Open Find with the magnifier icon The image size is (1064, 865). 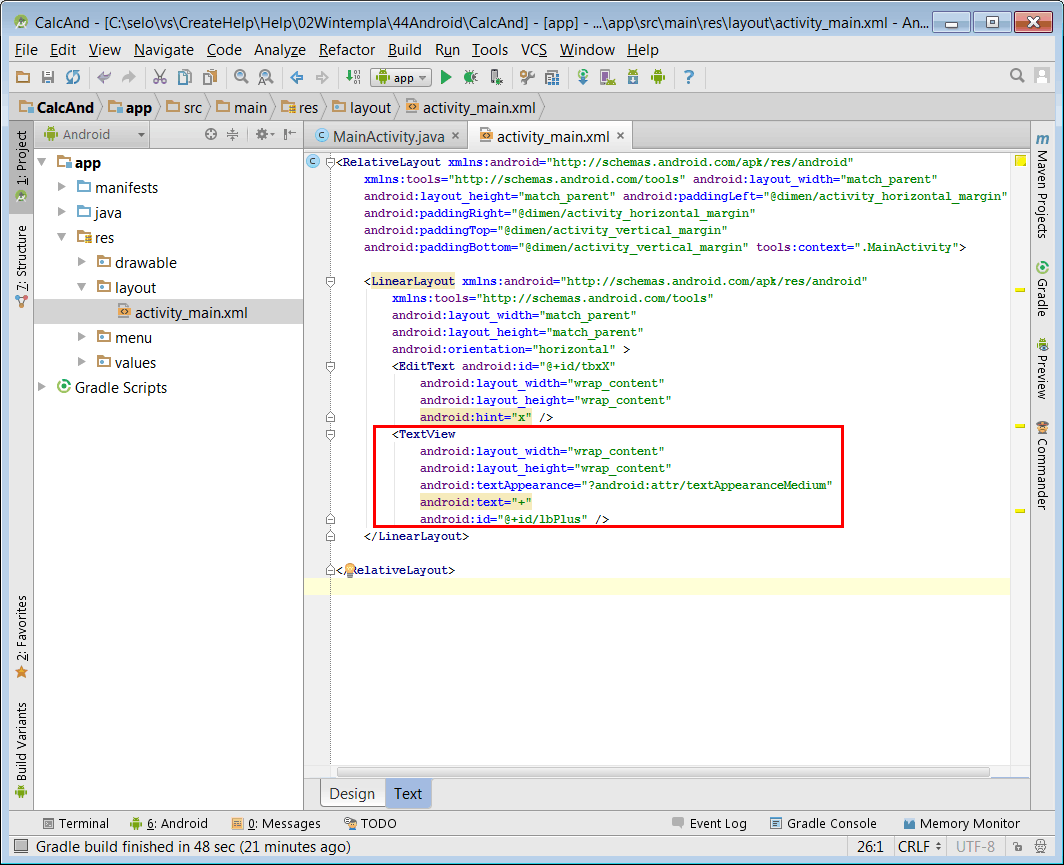pos(241,77)
